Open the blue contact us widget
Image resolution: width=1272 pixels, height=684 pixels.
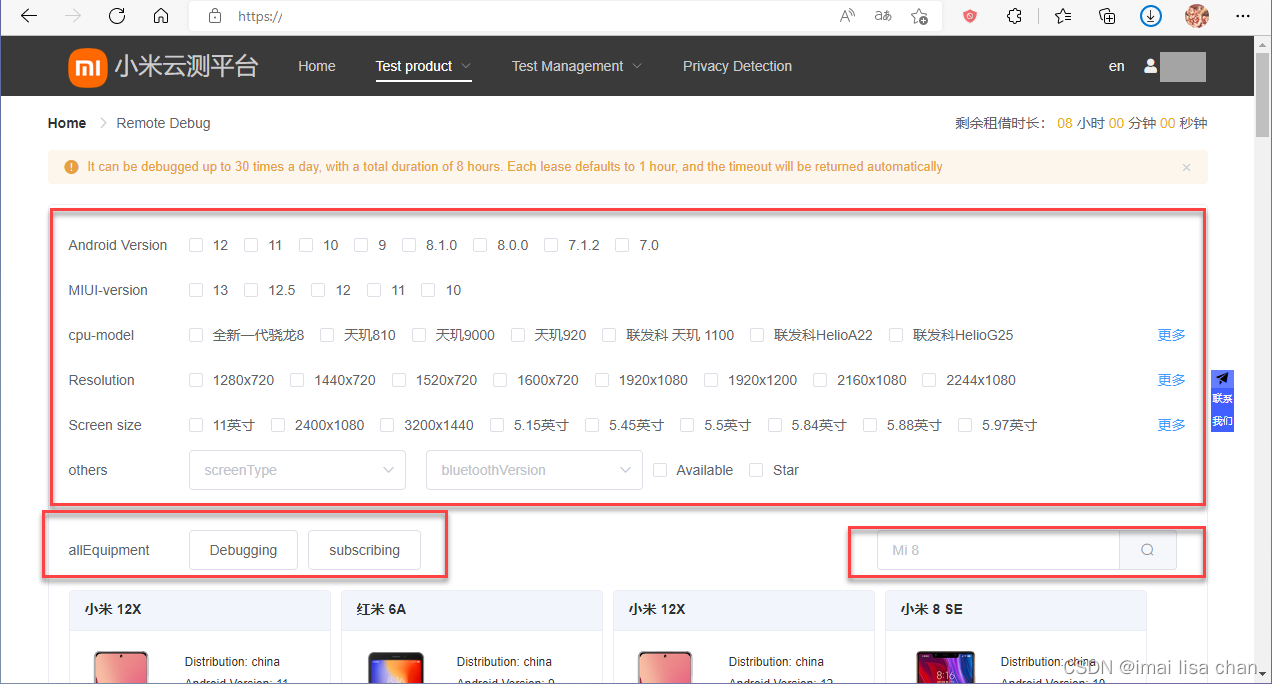coord(1222,400)
